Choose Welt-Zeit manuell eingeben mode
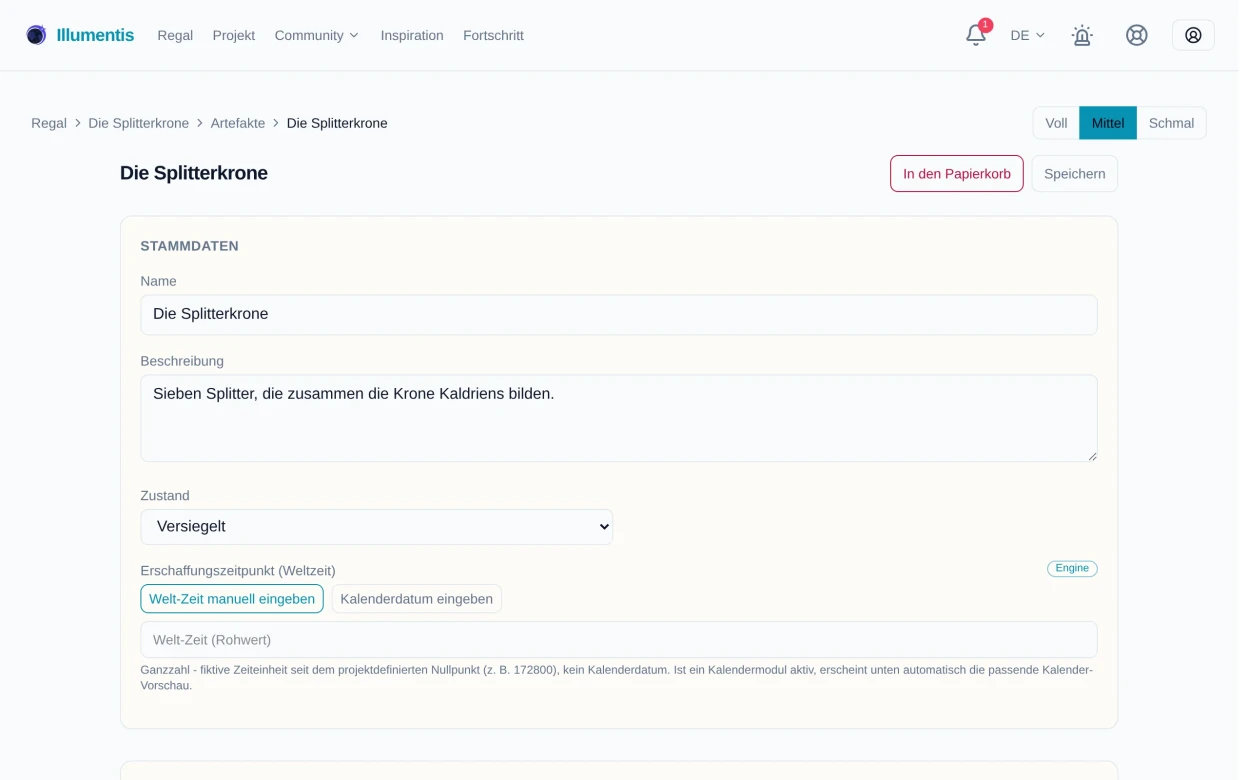Screen dimensions: 1248x780 coord(232,599)
